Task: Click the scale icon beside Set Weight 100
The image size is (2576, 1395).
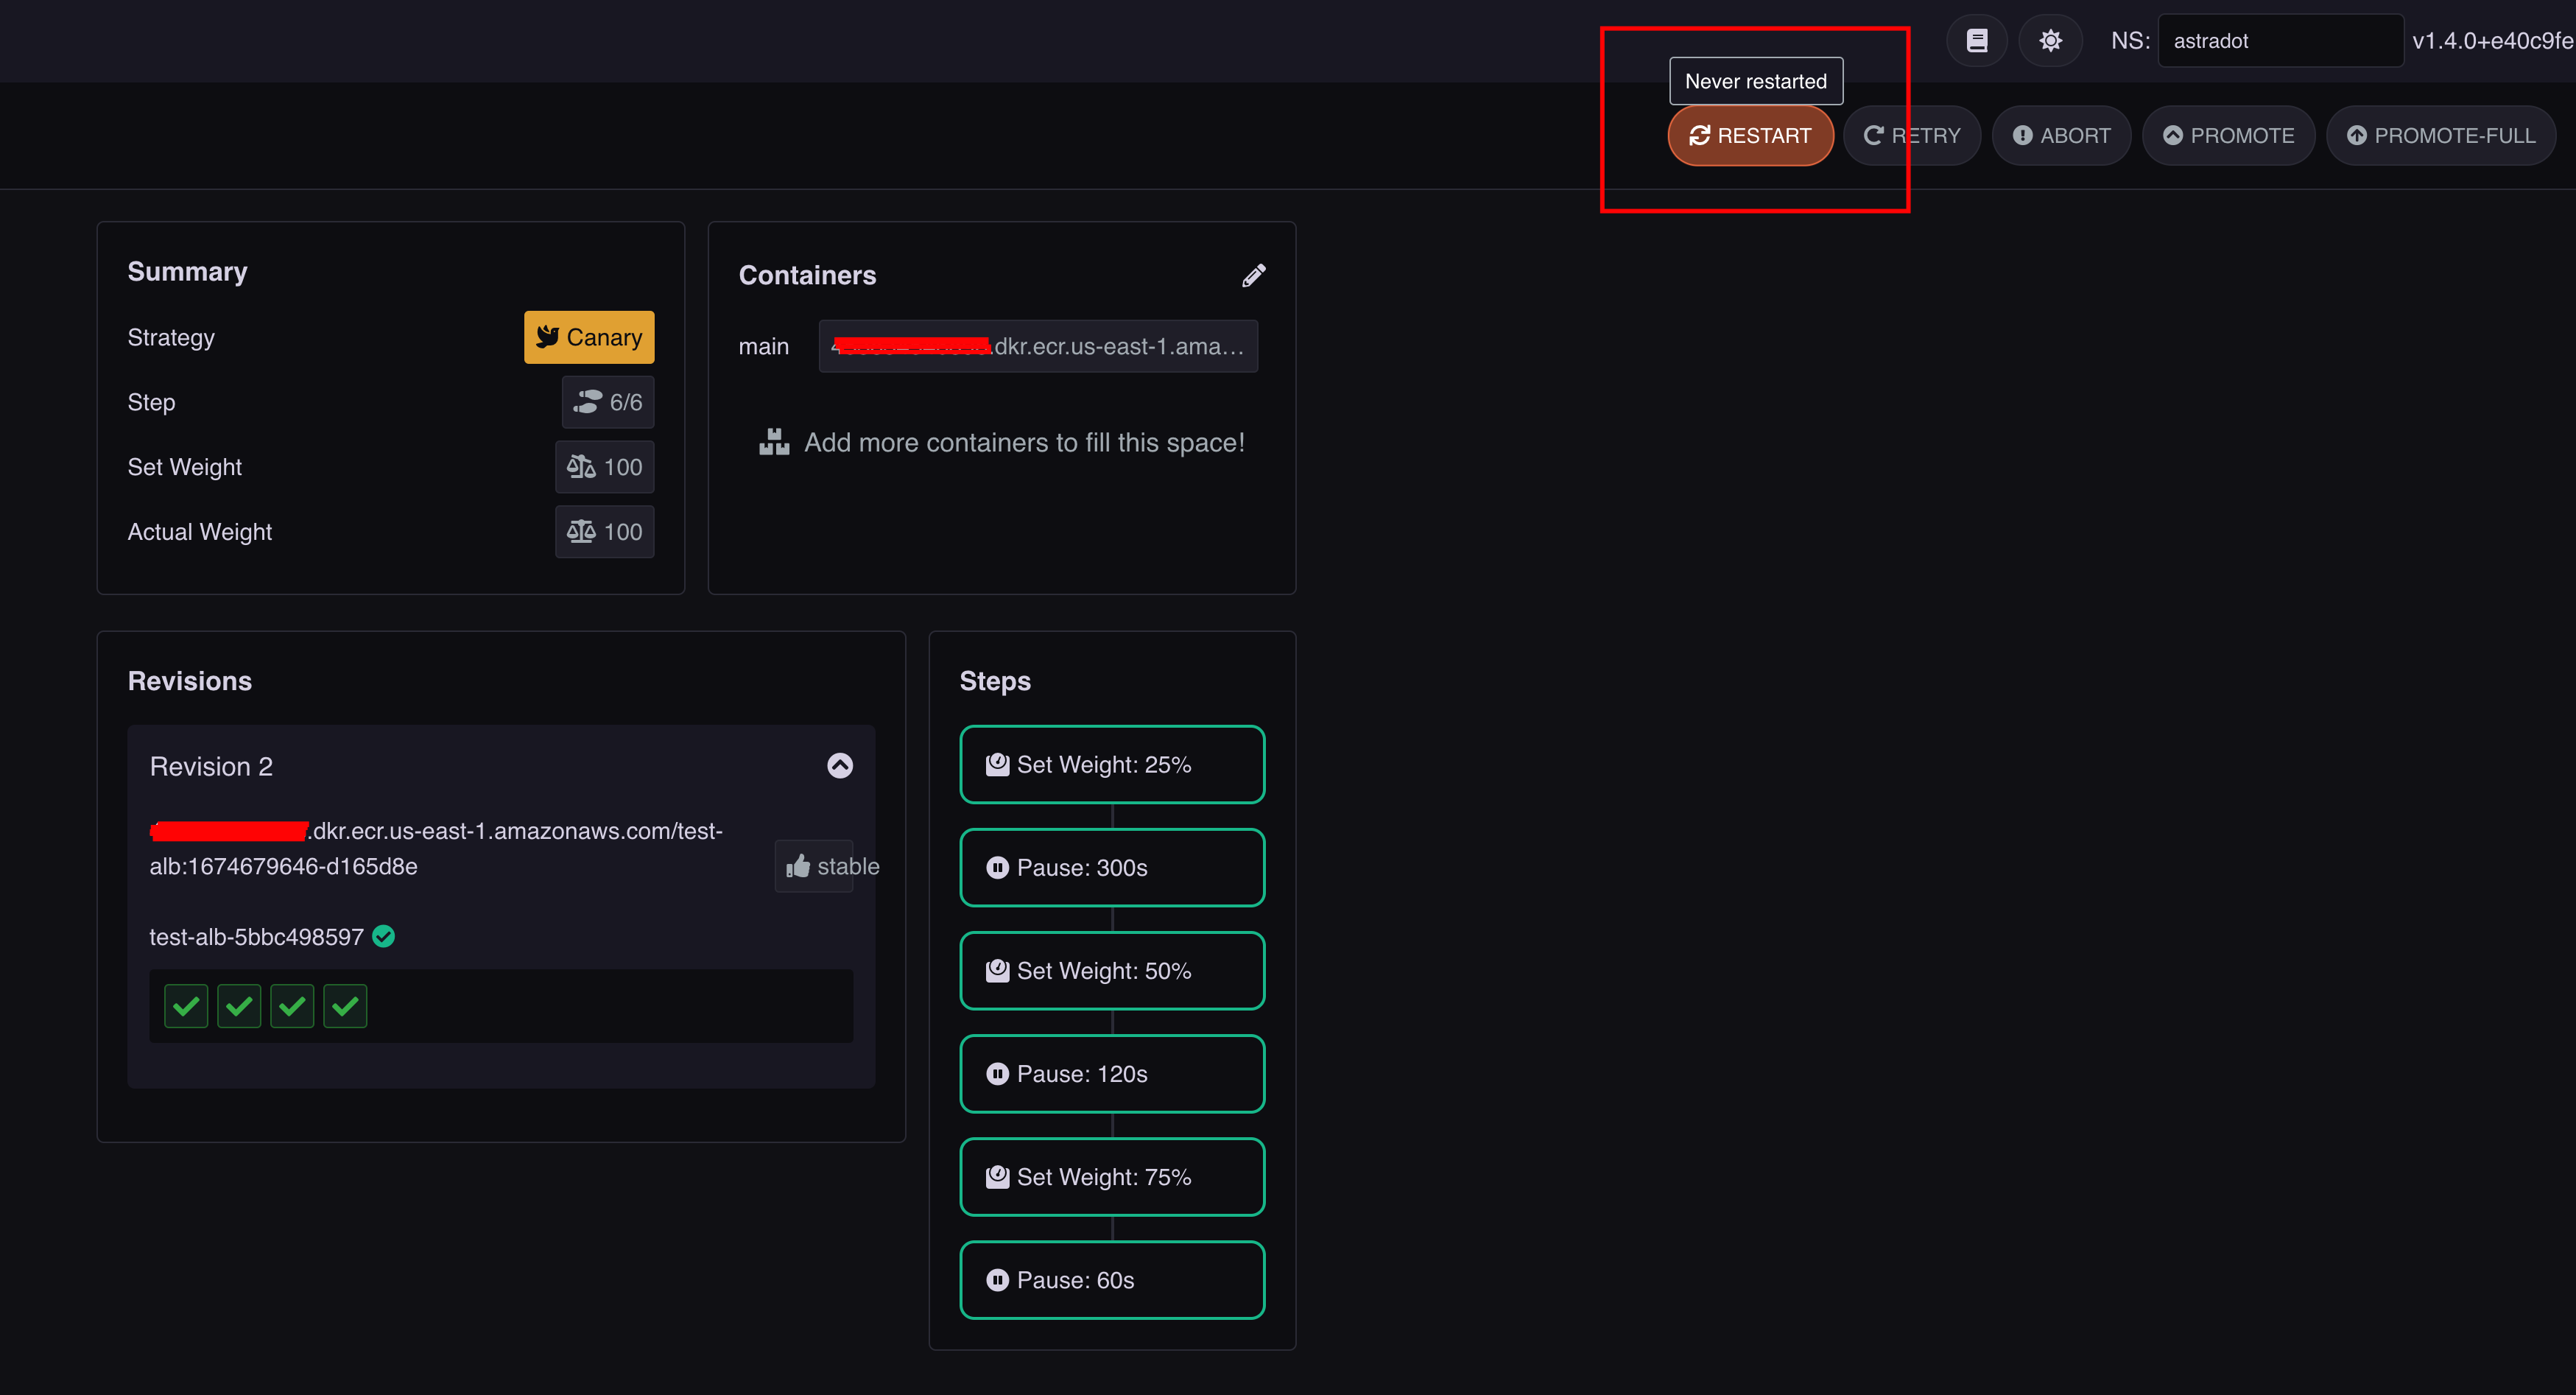Action: [583, 466]
